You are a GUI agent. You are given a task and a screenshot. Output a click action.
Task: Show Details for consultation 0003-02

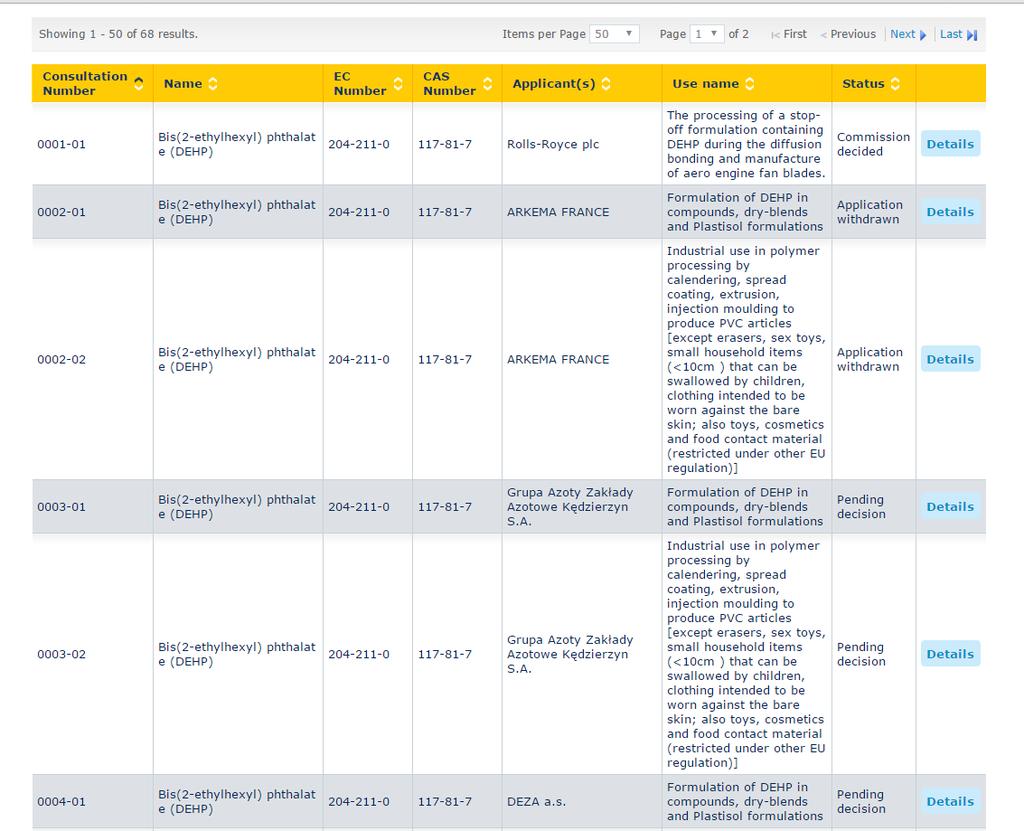point(950,654)
